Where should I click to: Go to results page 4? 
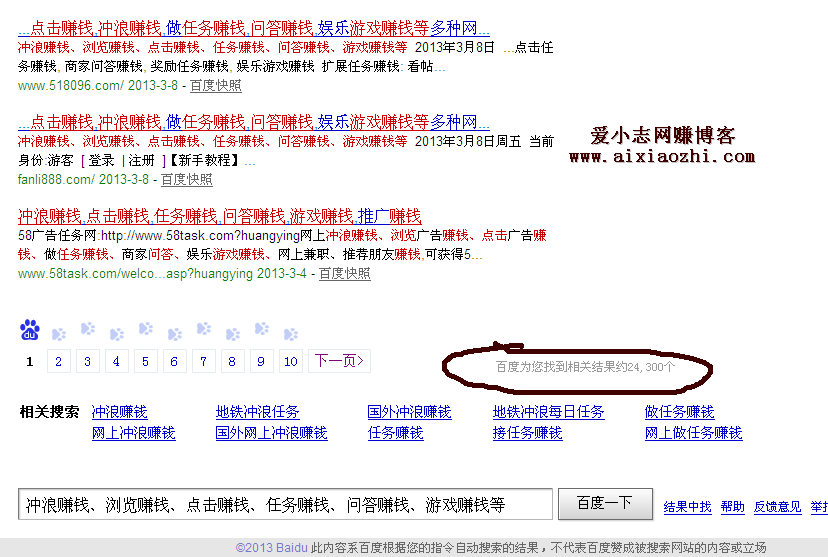pyautogui.click(x=117, y=362)
